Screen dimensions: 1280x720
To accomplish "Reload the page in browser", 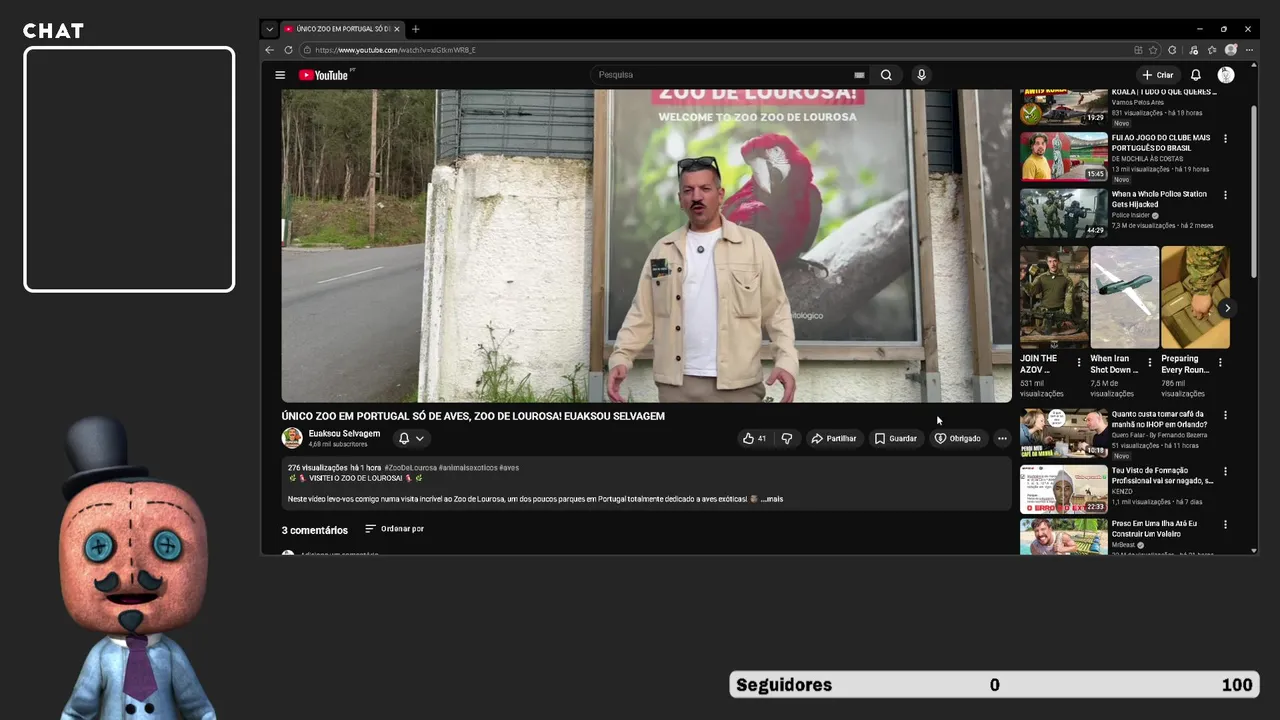I will click(288, 50).
